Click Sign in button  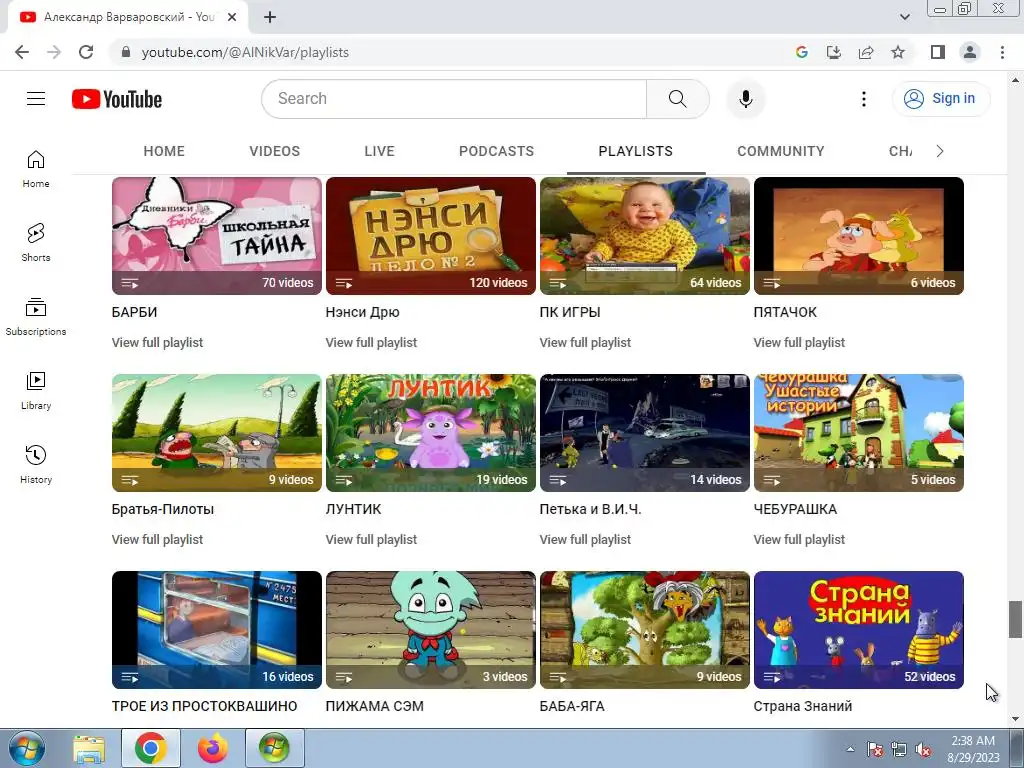pyautogui.click(x=940, y=99)
